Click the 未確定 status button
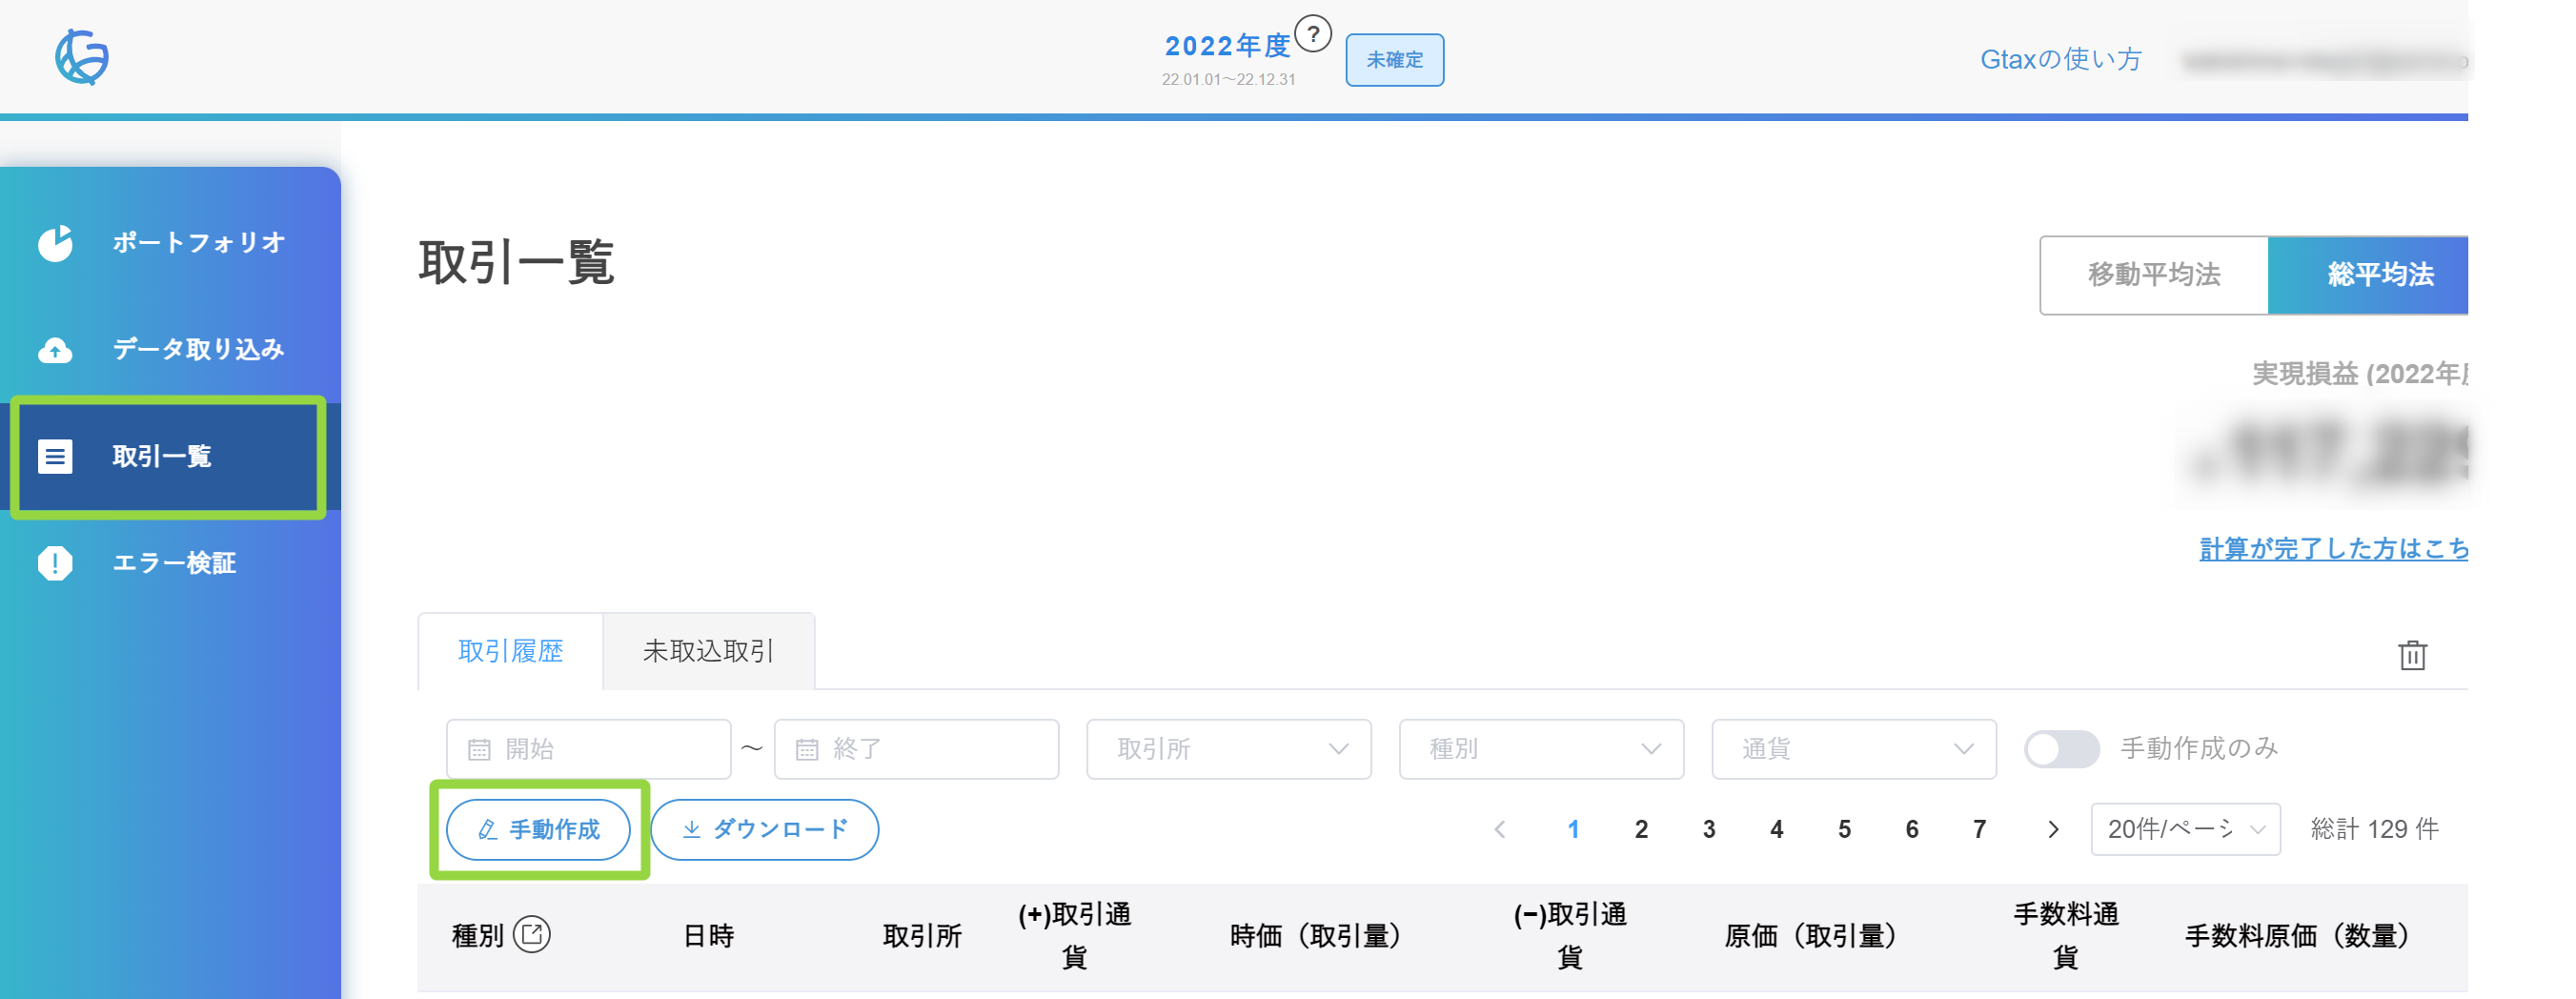The width and height of the screenshot is (2576, 999). tap(1394, 60)
